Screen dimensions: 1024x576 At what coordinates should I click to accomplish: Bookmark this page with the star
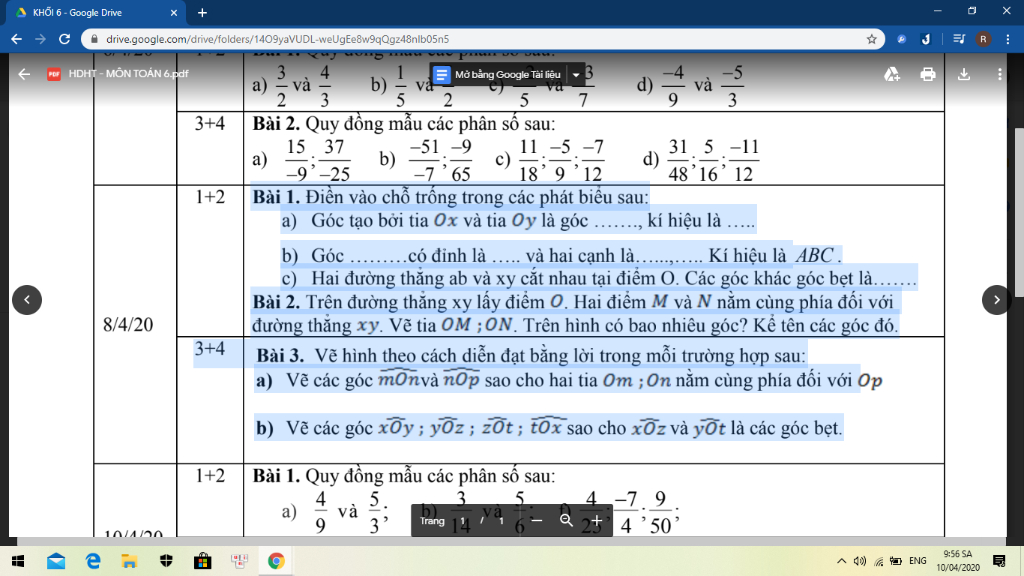click(872, 39)
